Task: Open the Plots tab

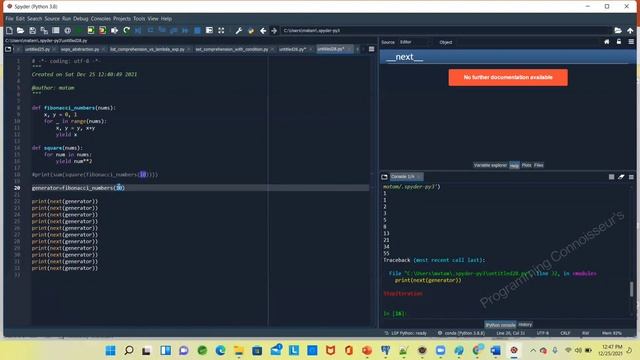Action: point(527,165)
